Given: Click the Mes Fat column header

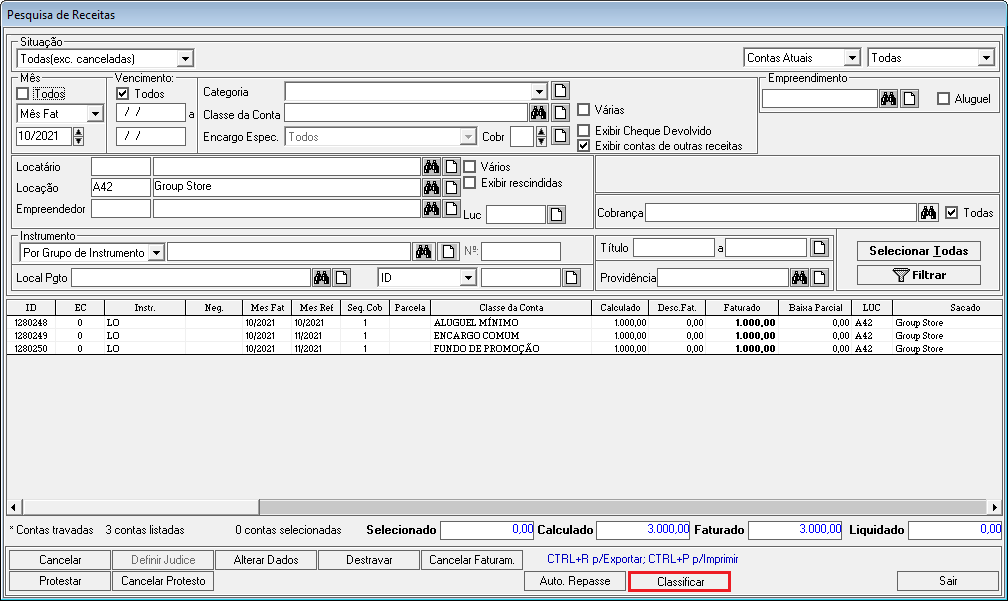Looking at the screenshot, I should coord(267,308).
